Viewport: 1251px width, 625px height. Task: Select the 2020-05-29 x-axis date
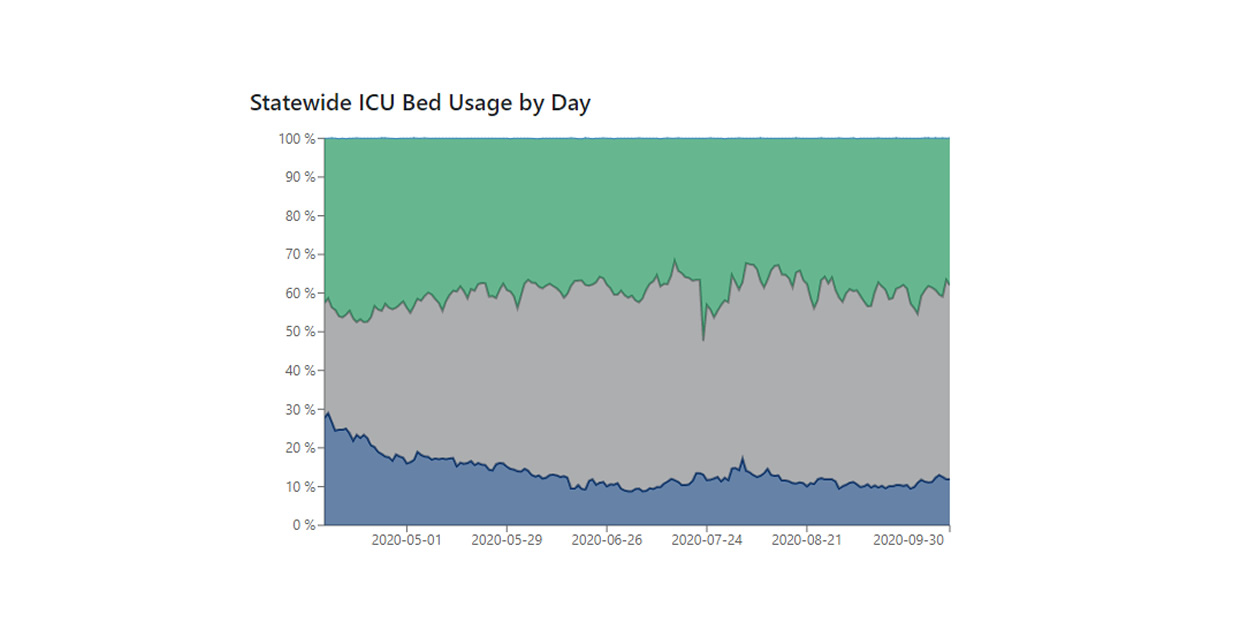(x=506, y=540)
